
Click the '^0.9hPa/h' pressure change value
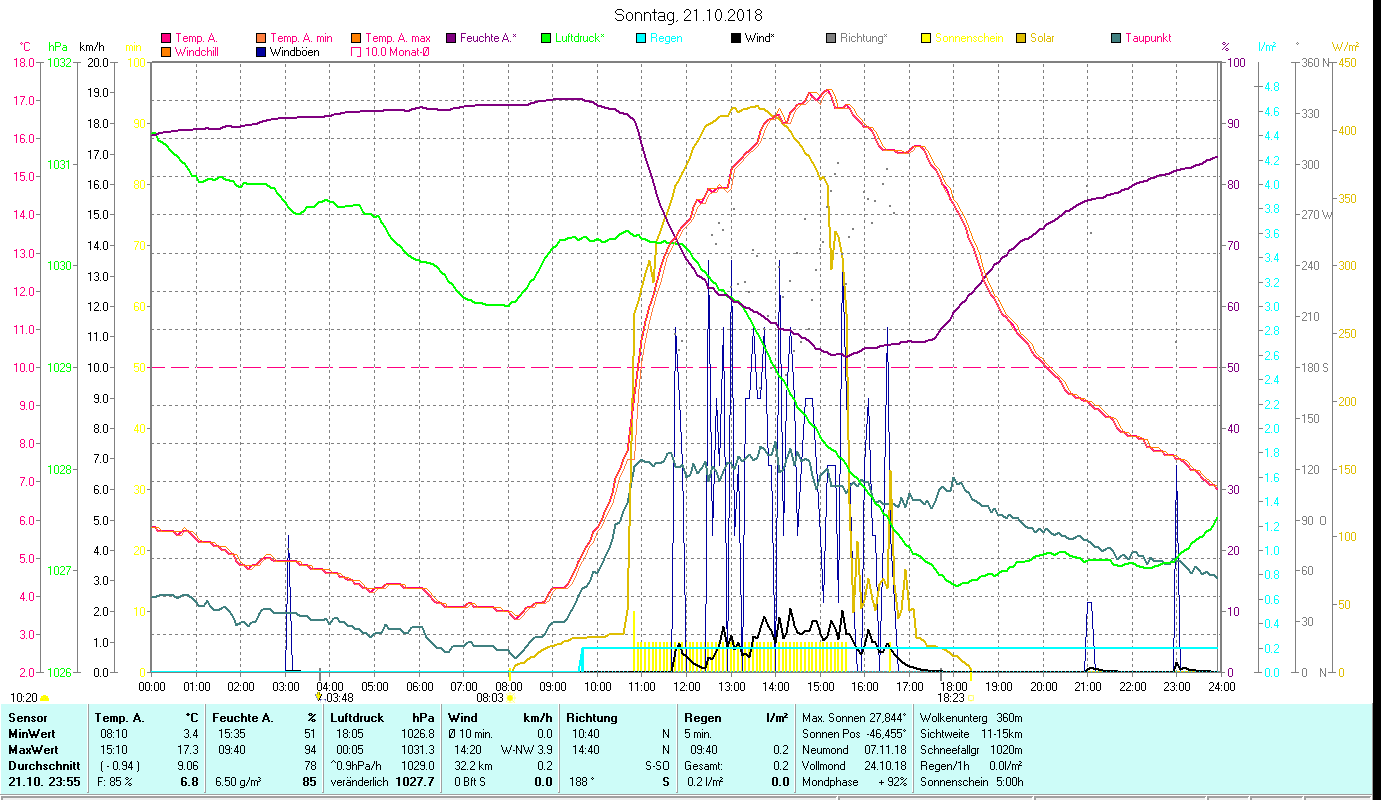356,766
